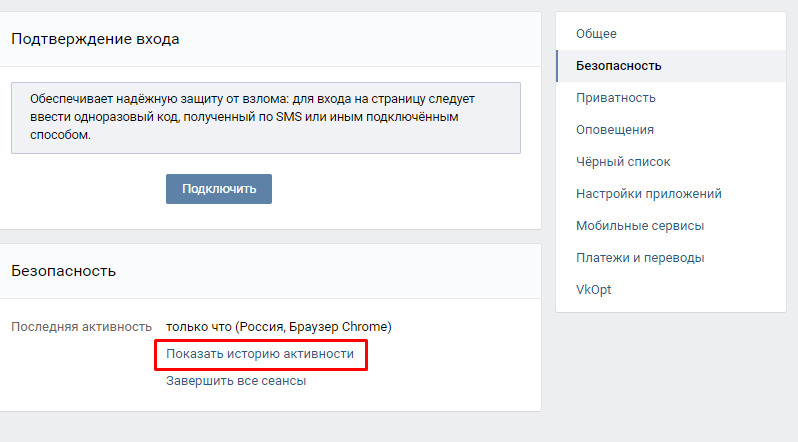Click the word Chrome in last activity
The width and height of the screenshot is (798, 442).
click(364, 327)
